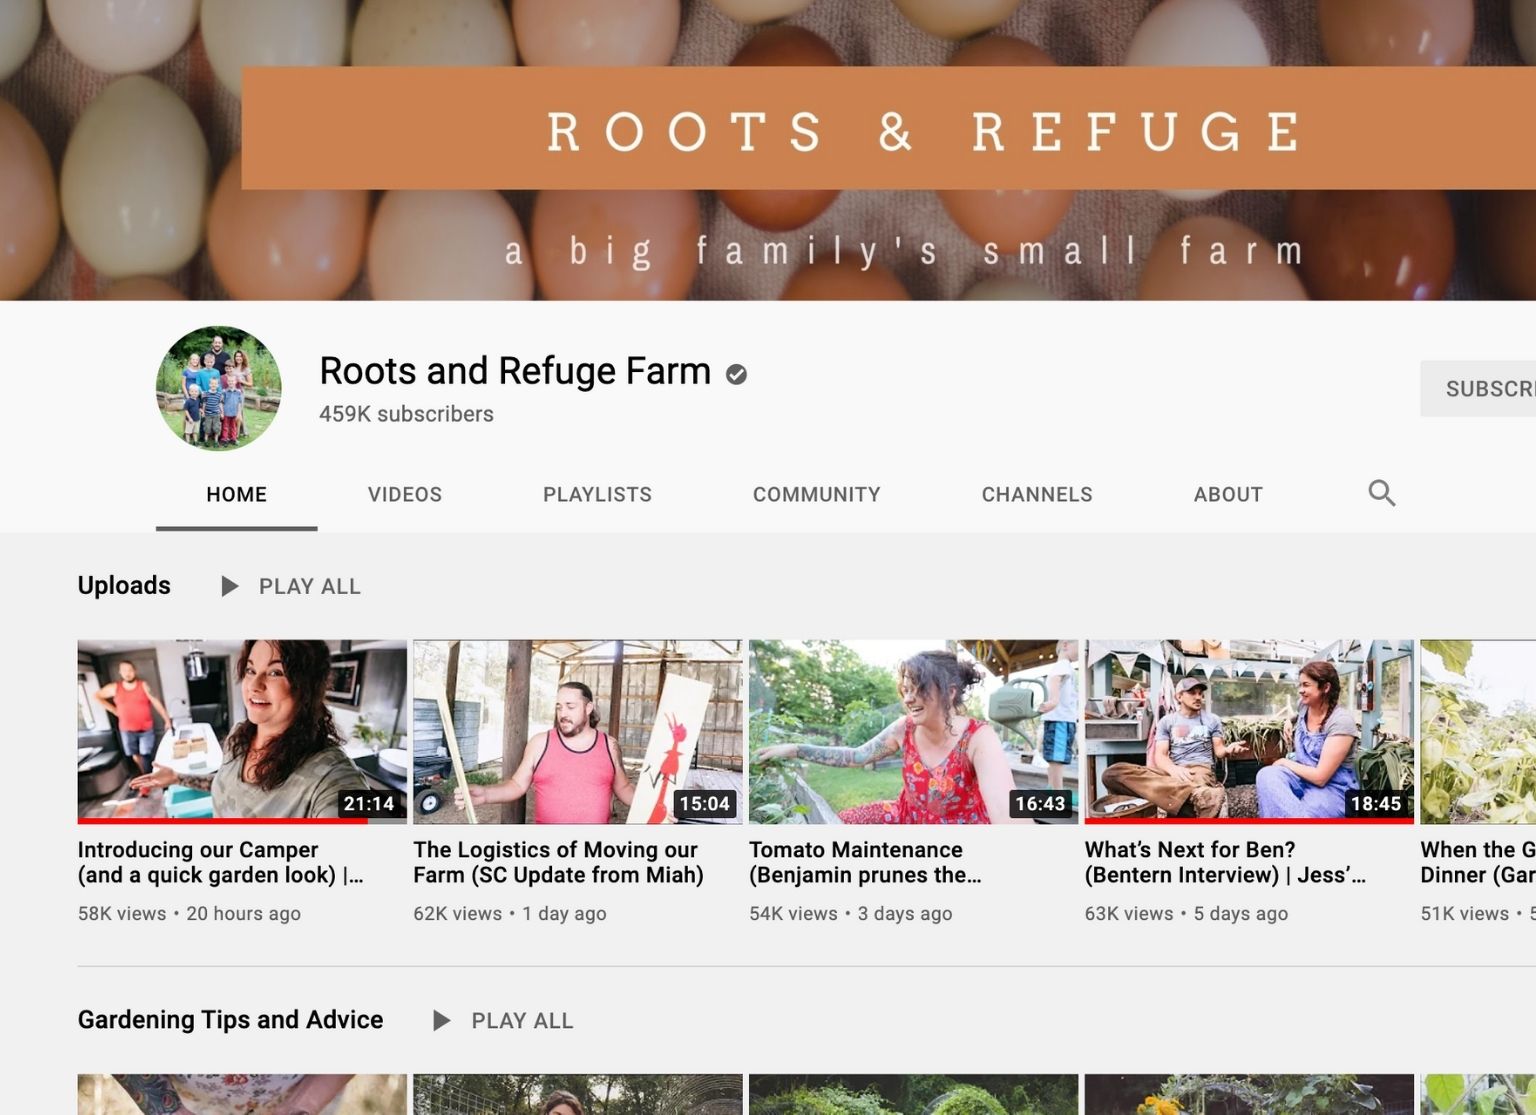The height and width of the screenshot is (1115, 1536).
Task: Open What's Next for Ben thumbnail
Action: click(1248, 731)
